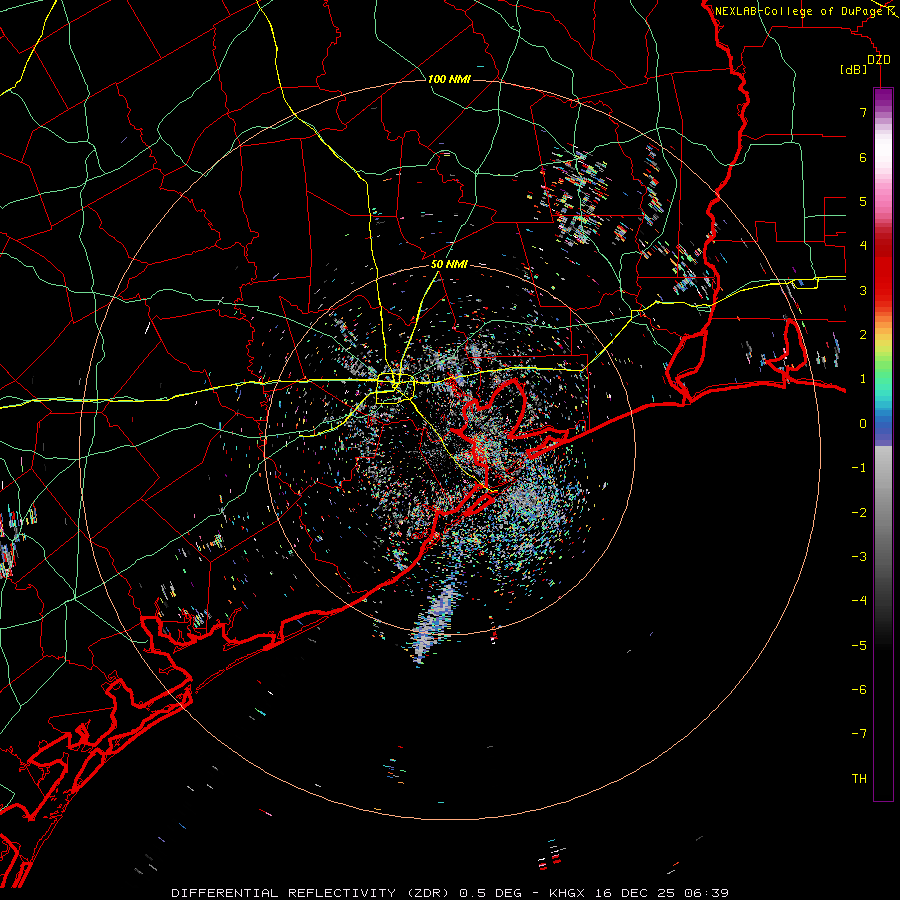Click the 2 value on the color scale
This screenshot has width=900, height=900.
tap(863, 335)
